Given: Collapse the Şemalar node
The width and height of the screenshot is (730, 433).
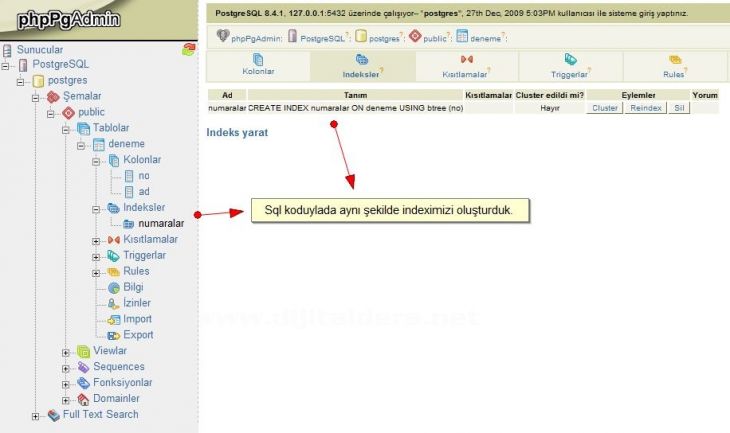Looking at the screenshot, I should 36,98.
